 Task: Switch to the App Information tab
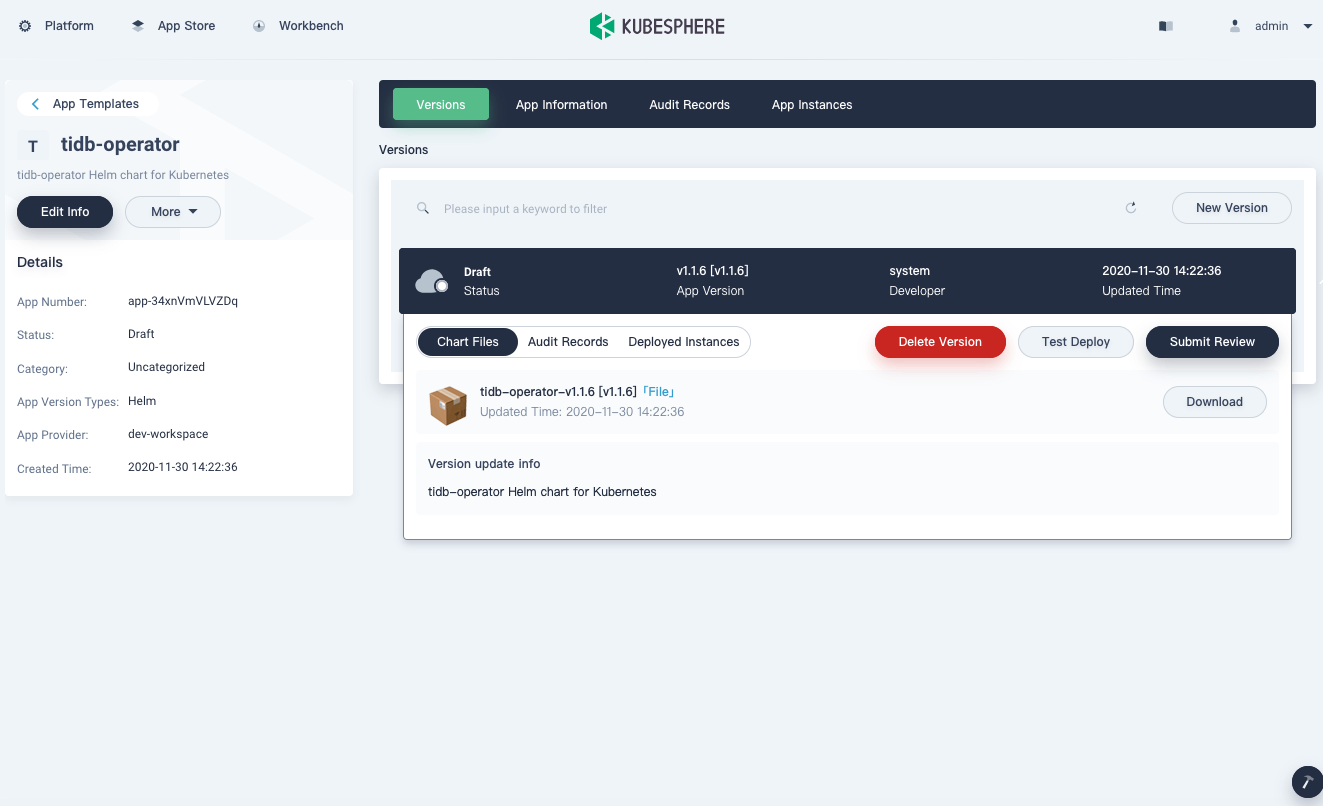pos(561,105)
